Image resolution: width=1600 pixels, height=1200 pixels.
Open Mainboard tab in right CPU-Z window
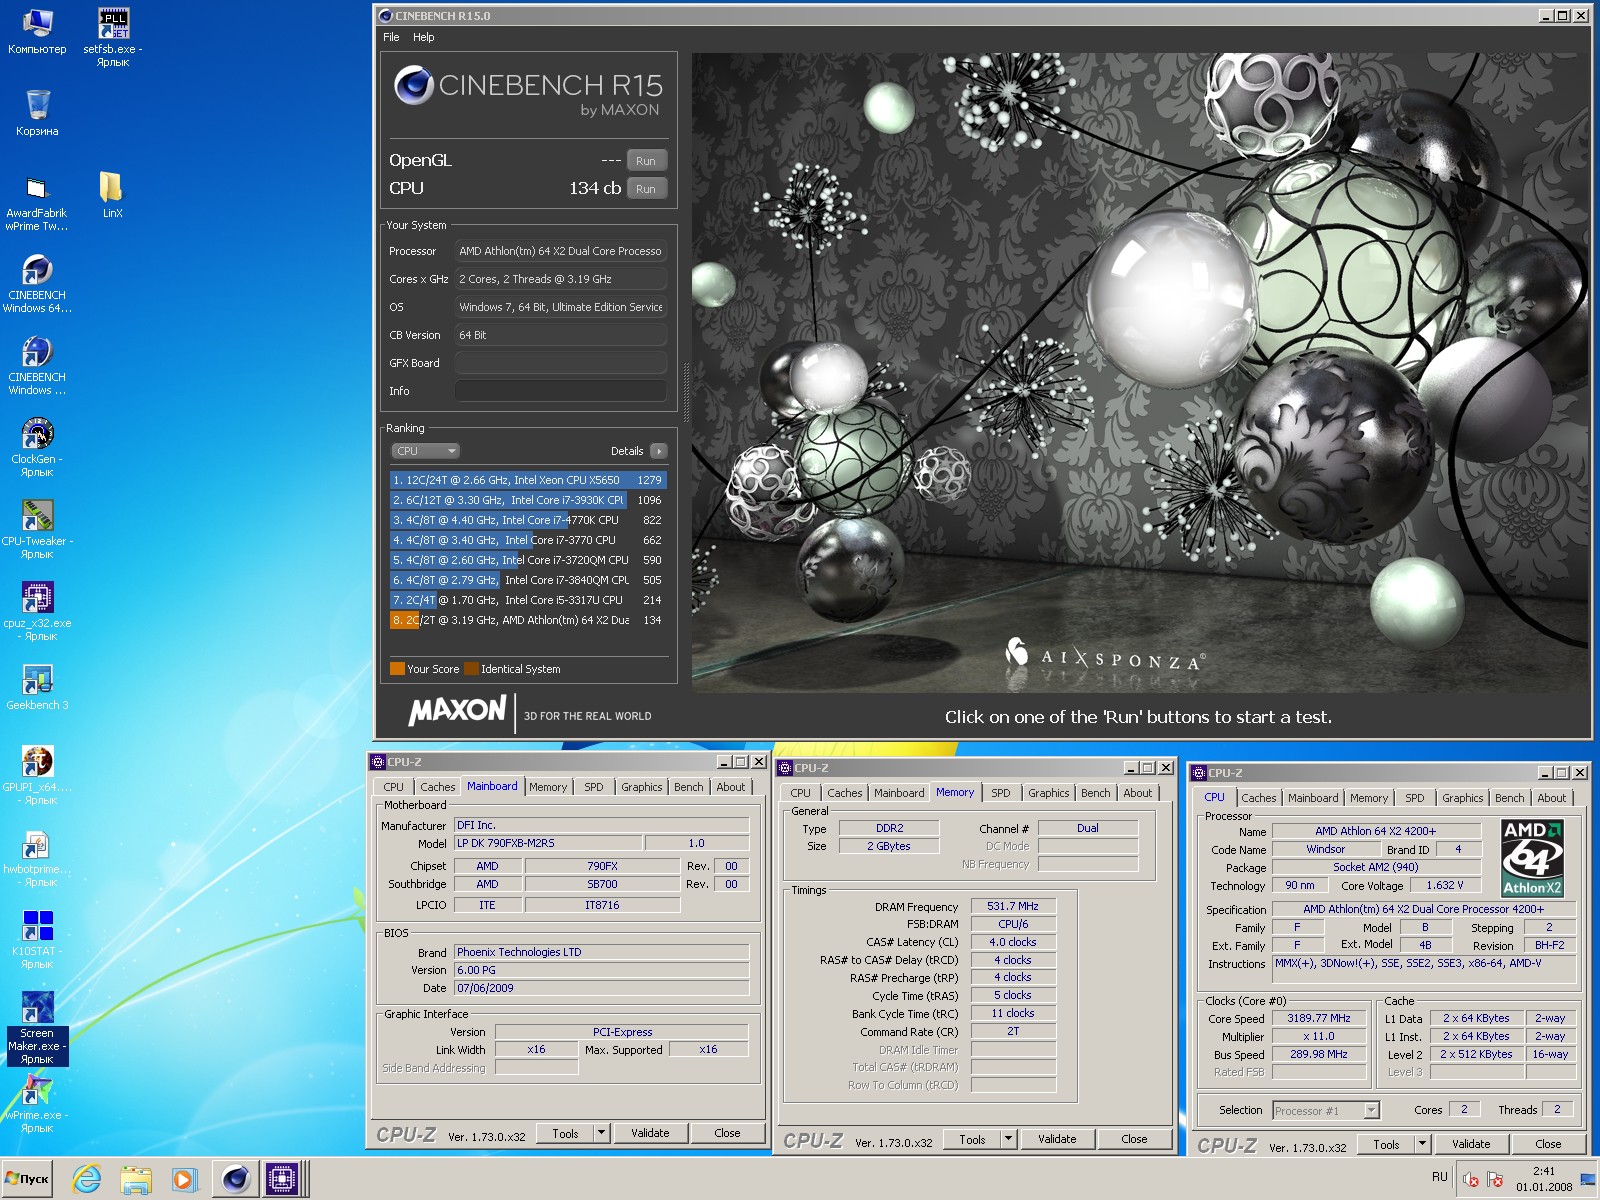[1313, 798]
